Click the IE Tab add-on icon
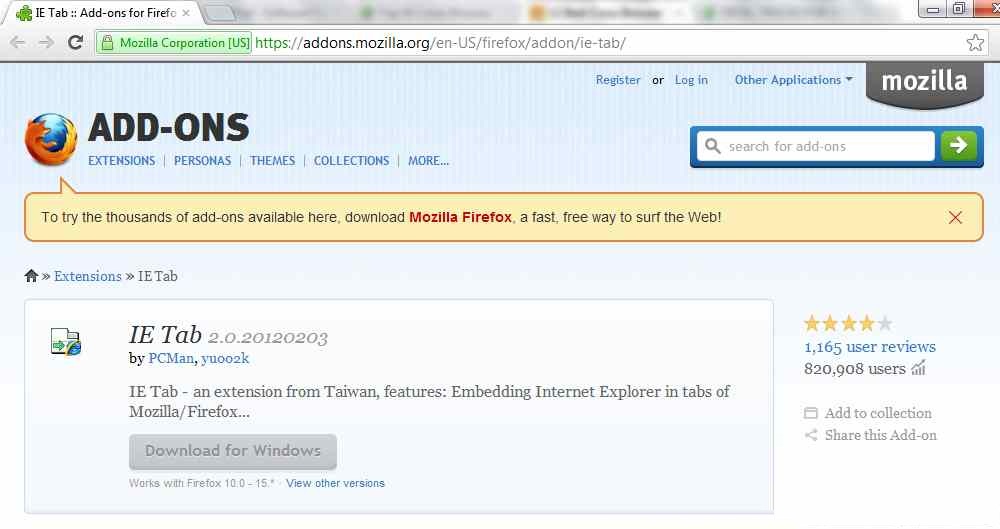The image size is (1000, 529). click(x=66, y=341)
